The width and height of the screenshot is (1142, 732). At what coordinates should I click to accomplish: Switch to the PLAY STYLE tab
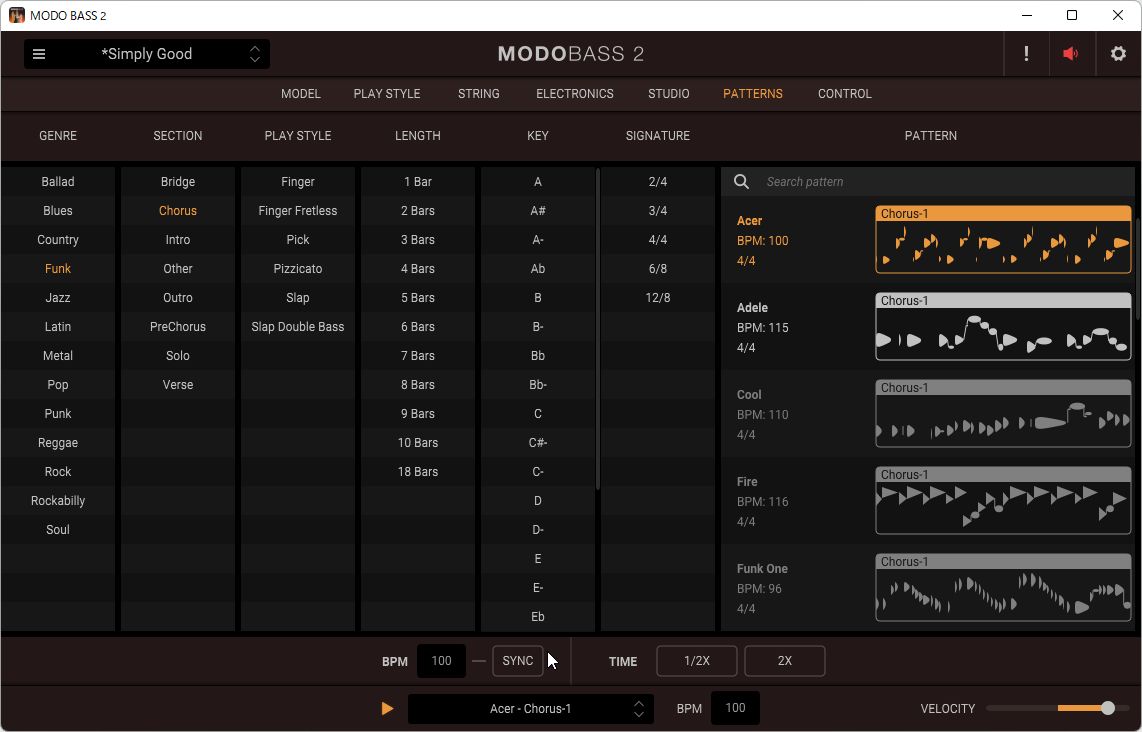[387, 94]
